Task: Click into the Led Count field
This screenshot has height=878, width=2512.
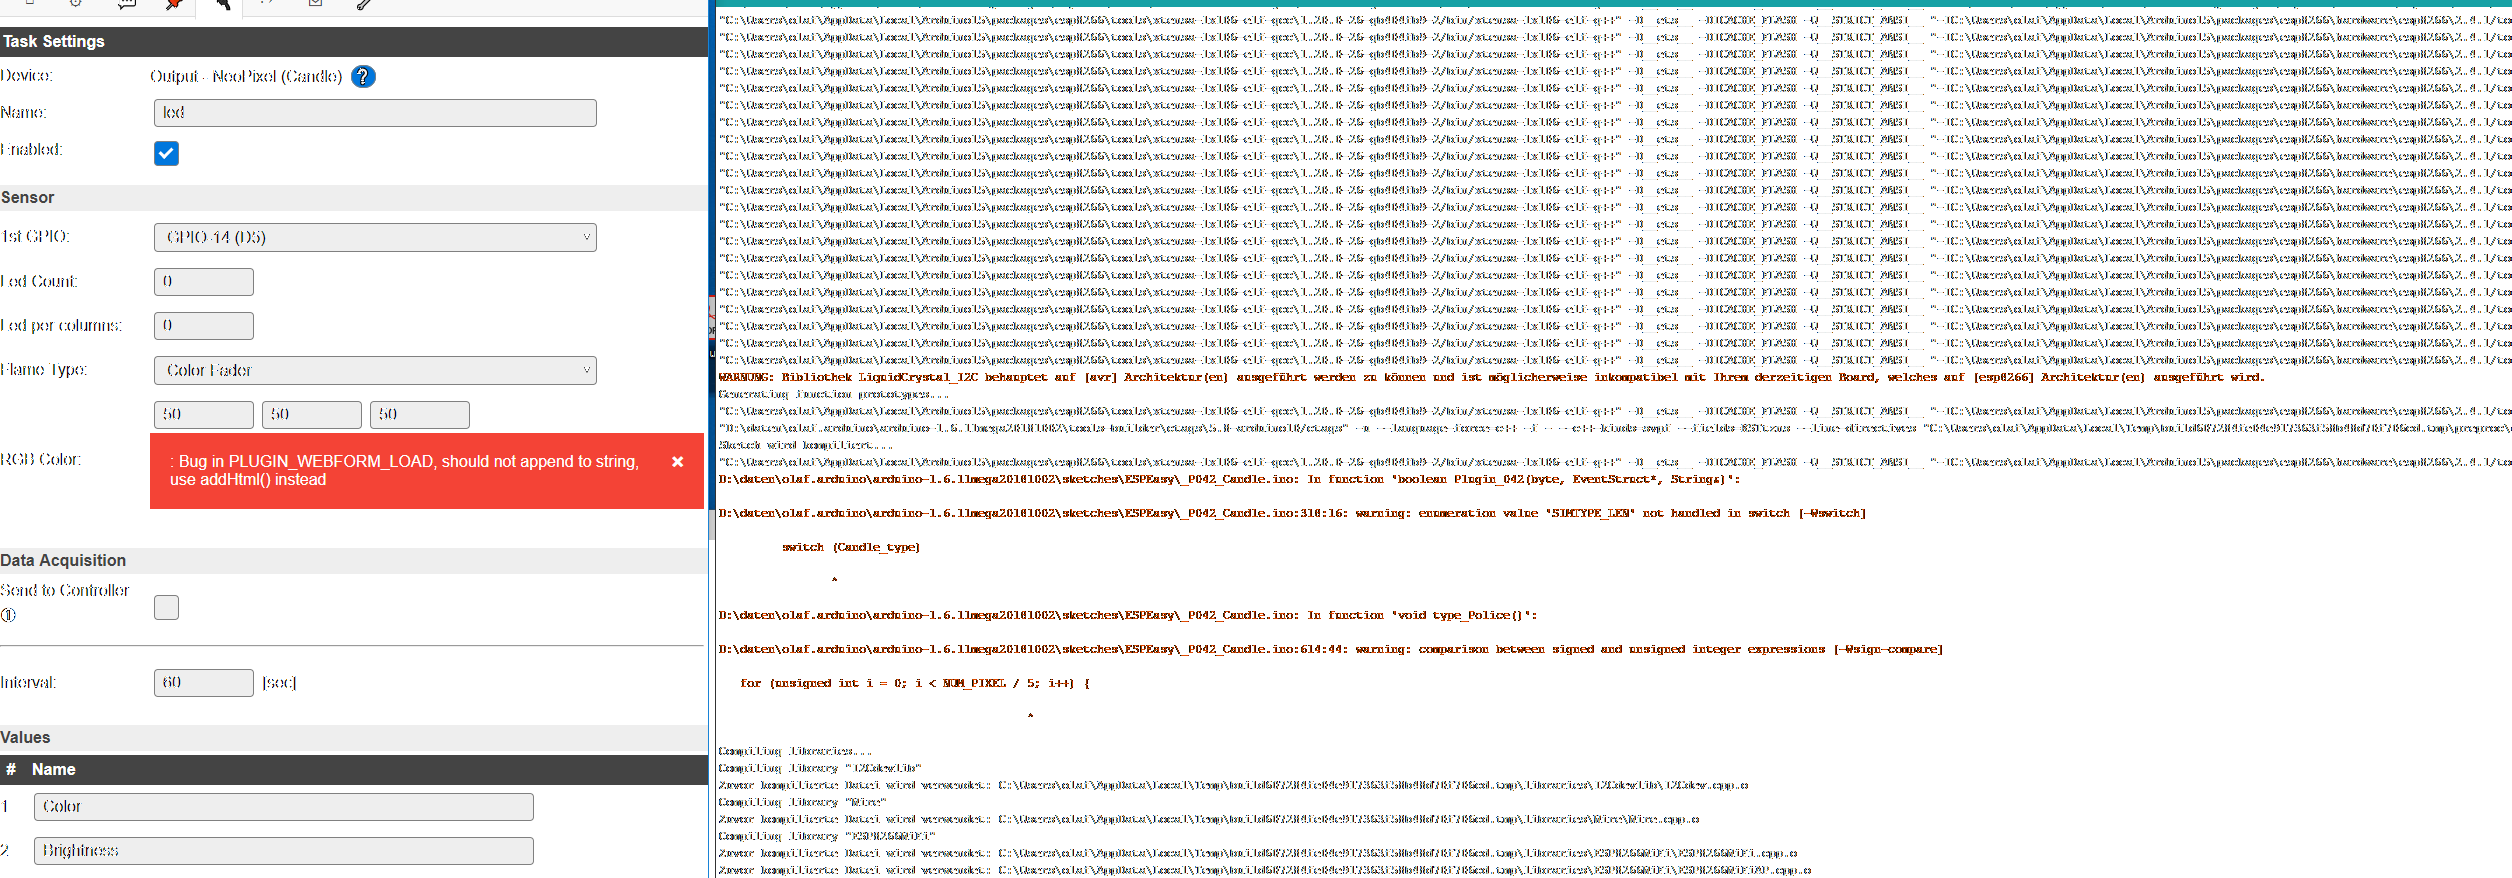Action: [x=204, y=282]
